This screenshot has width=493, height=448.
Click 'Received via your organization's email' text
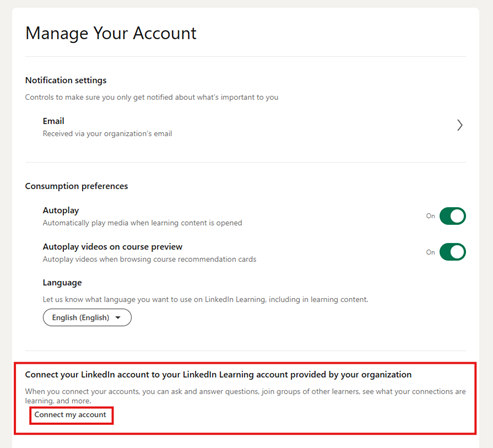[107, 134]
